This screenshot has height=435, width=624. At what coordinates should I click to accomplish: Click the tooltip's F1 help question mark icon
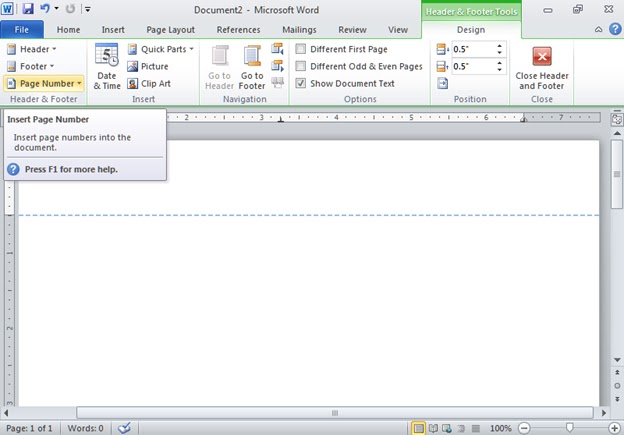tap(13, 169)
